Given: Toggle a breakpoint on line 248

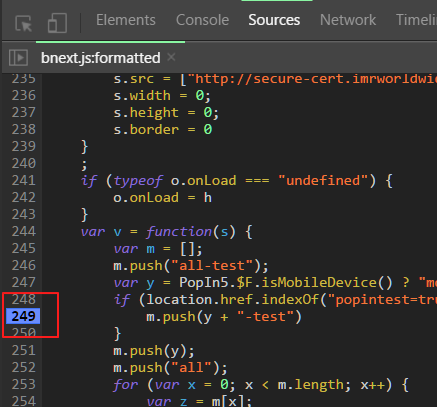Looking at the screenshot, I should 23,299.
